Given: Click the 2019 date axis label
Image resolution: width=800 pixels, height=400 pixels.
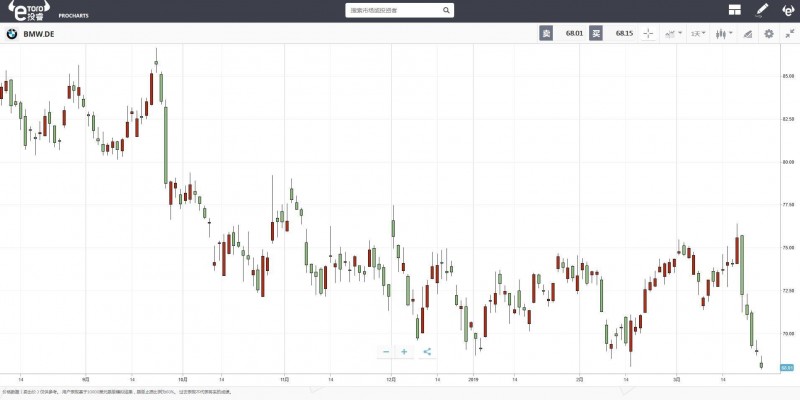Looking at the screenshot, I should click(473, 379).
